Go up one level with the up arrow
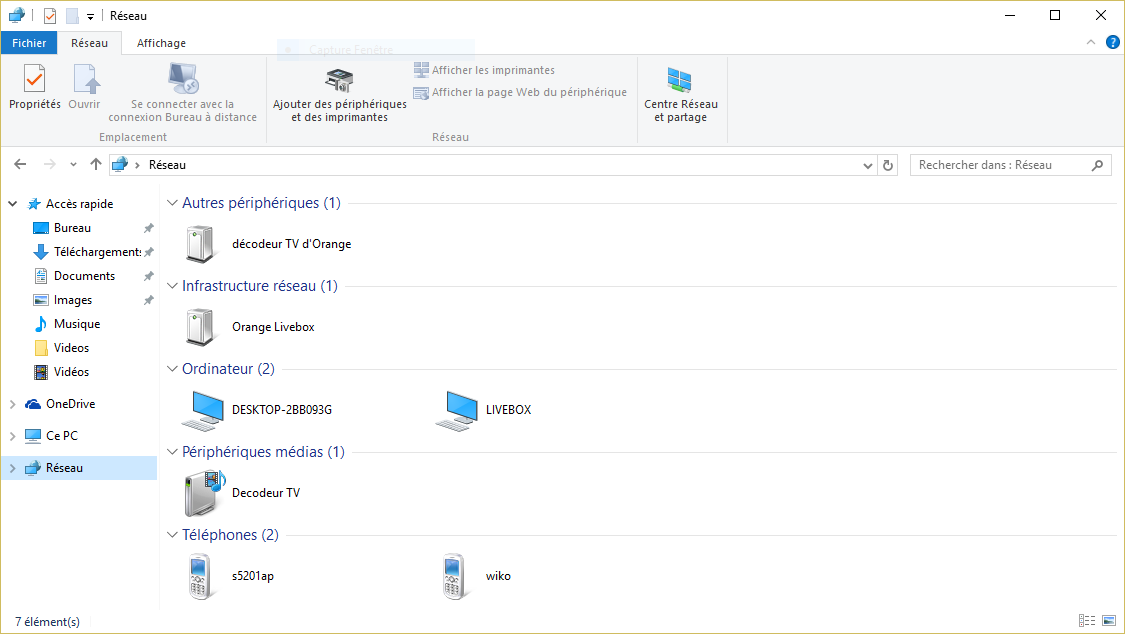 [95, 164]
